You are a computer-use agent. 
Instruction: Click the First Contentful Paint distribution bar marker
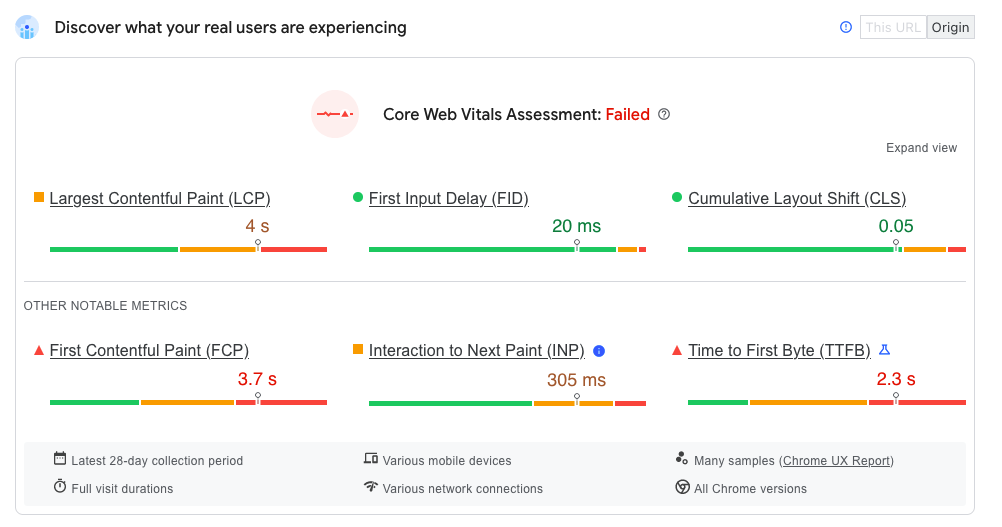pyautogui.click(x=258, y=398)
